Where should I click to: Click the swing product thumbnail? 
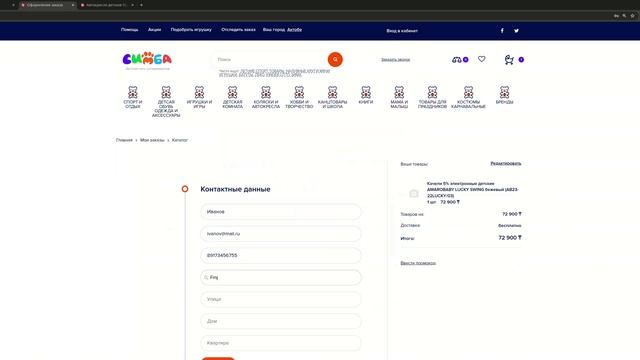pos(413,193)
